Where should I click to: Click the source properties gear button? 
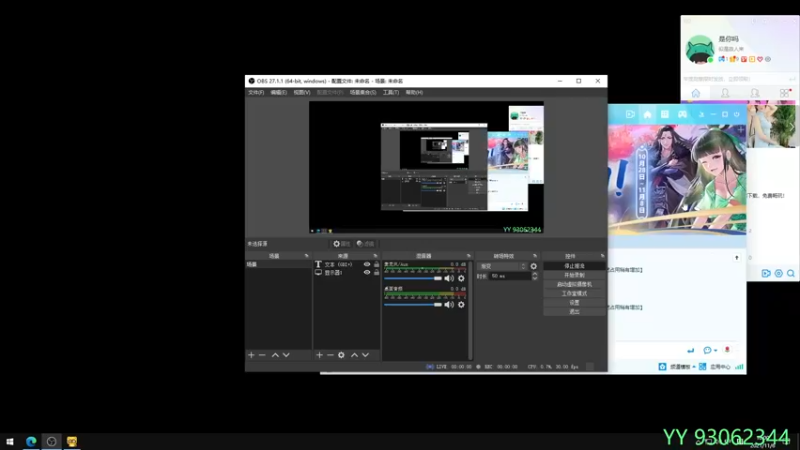[341, 244]
